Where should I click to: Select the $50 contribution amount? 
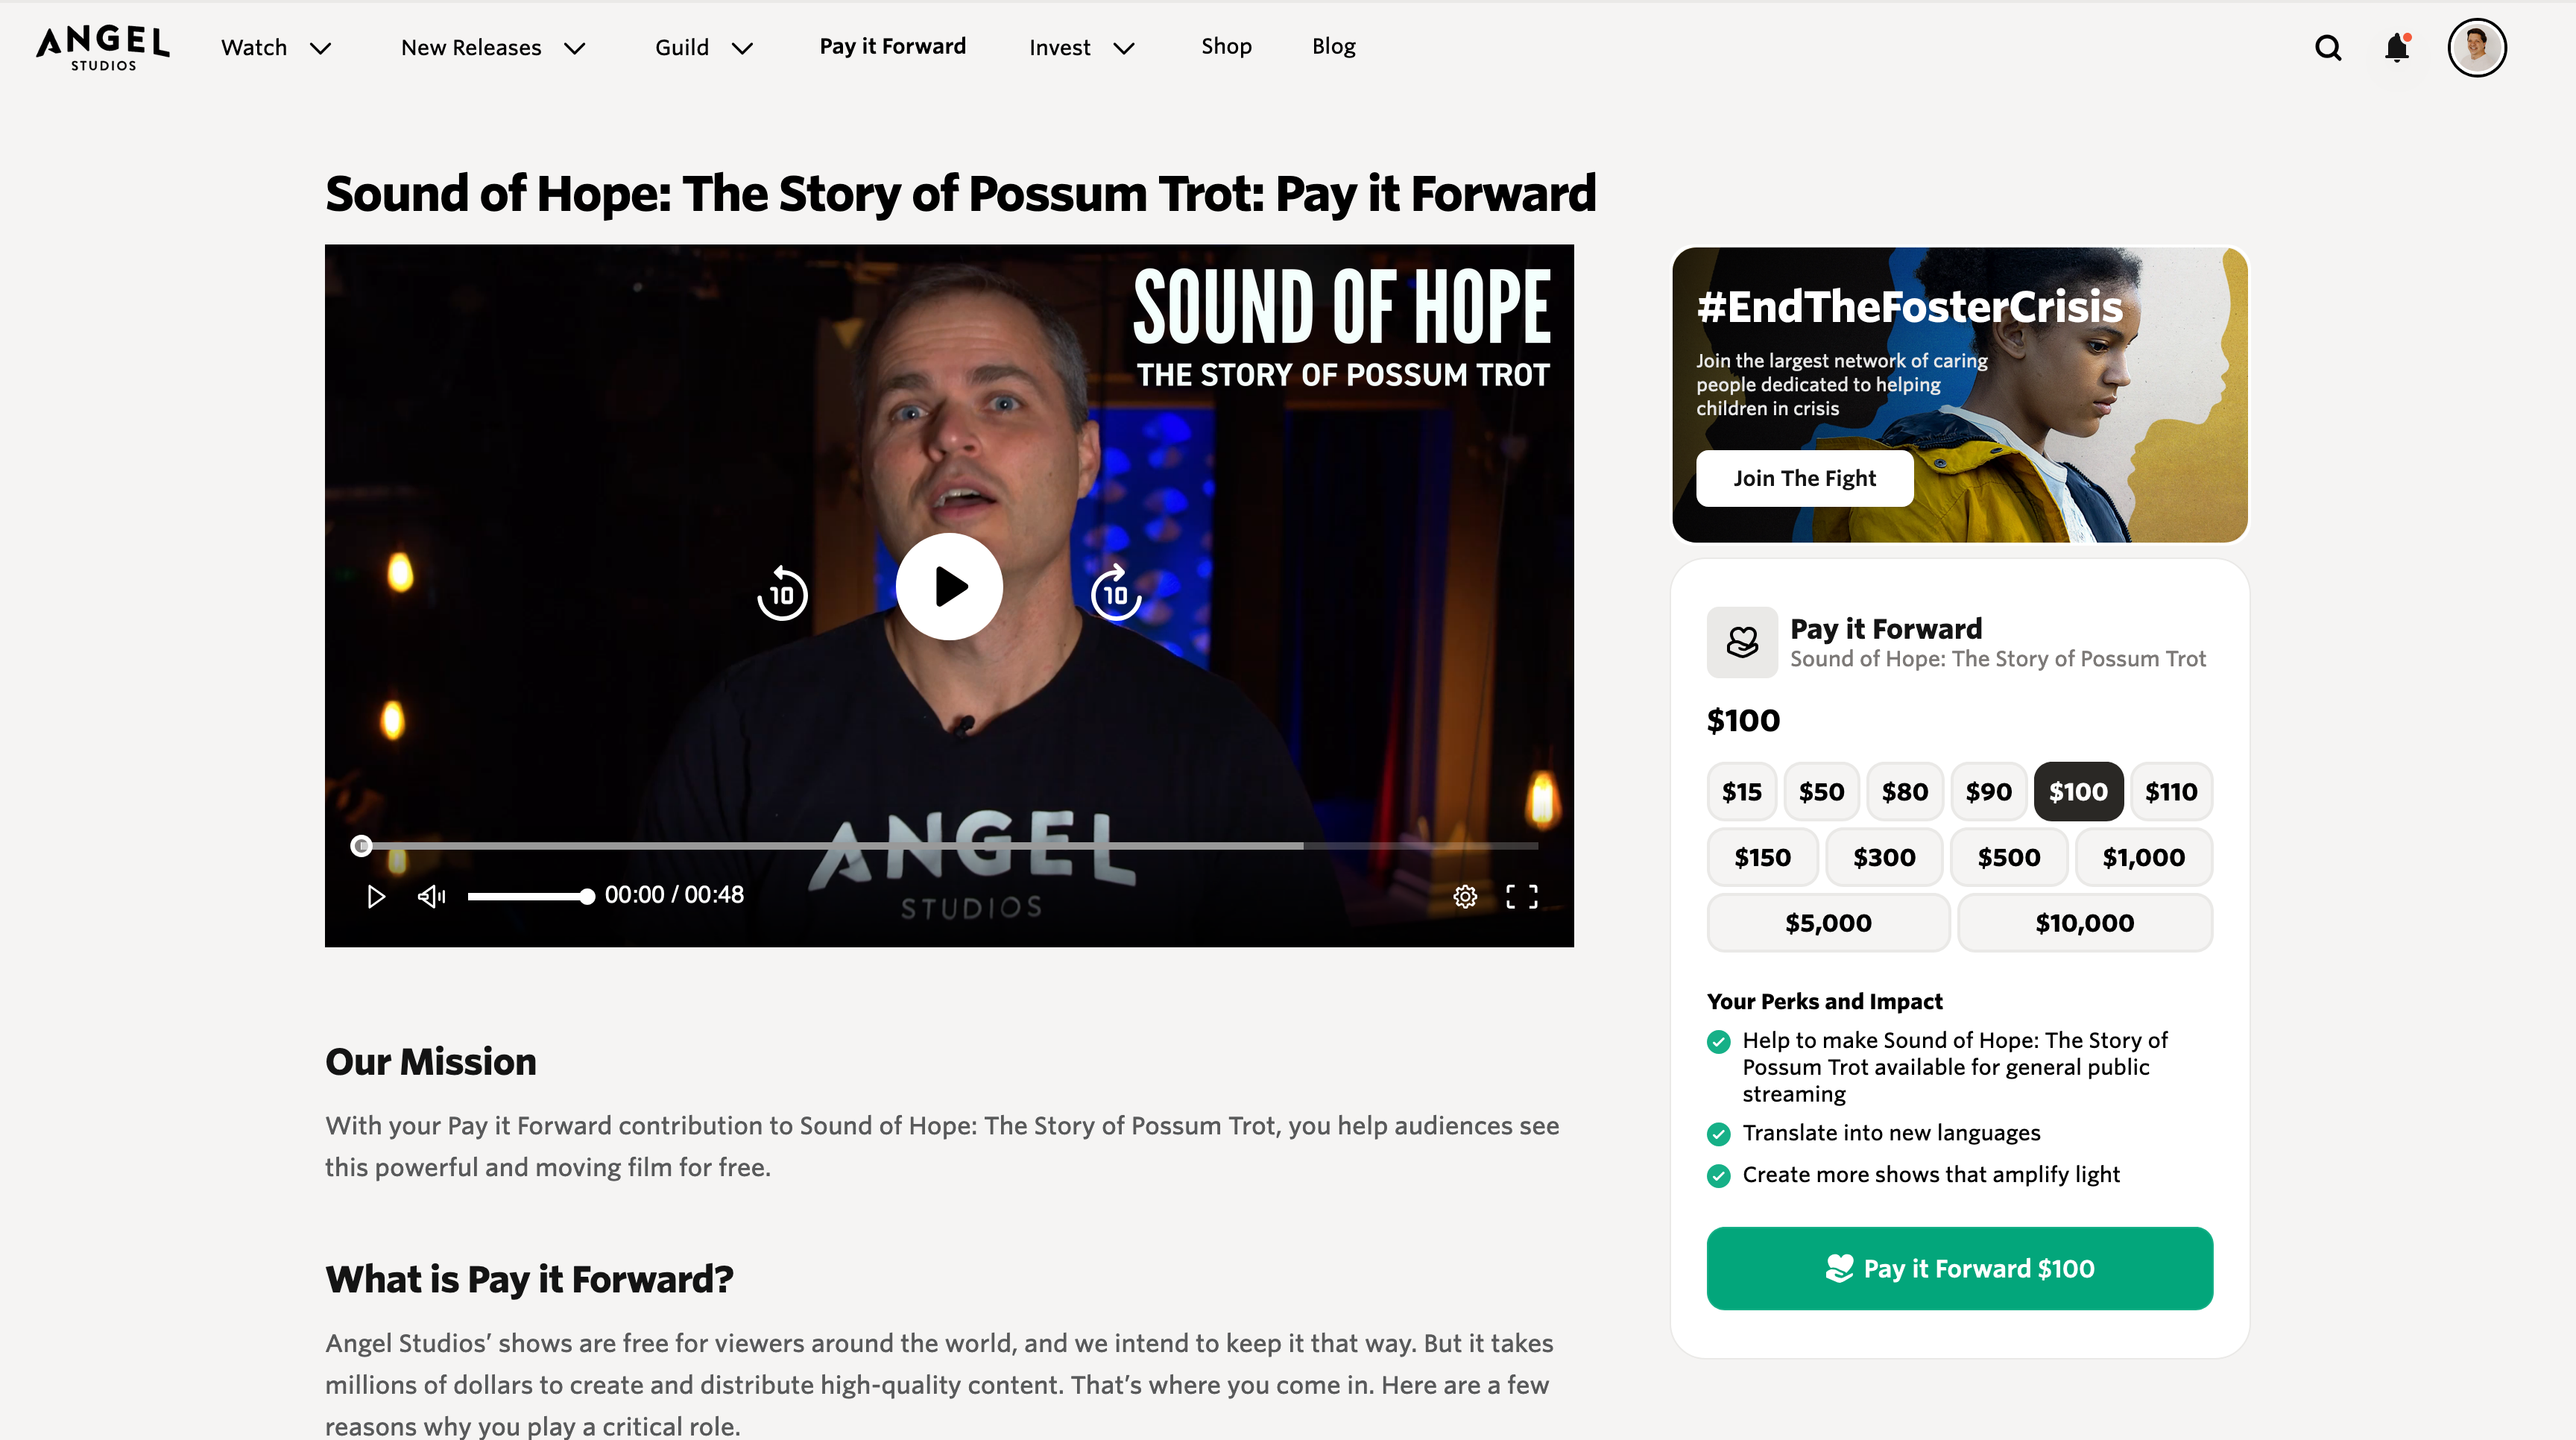coord(1821,792)
